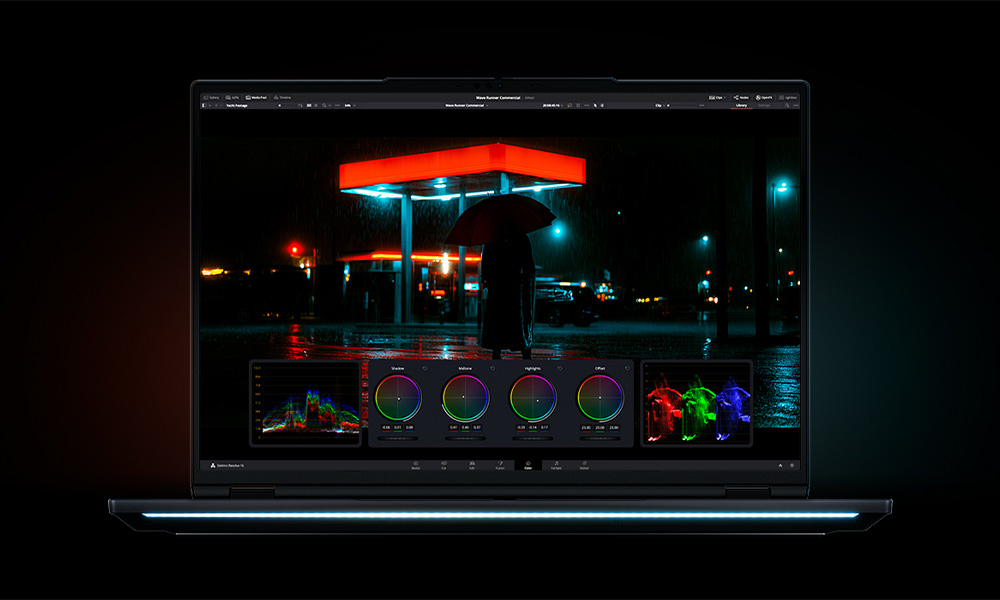Viewport: 1000px width, 600px height.
Task: Switch to the Media page
Action: click(416, 465)
